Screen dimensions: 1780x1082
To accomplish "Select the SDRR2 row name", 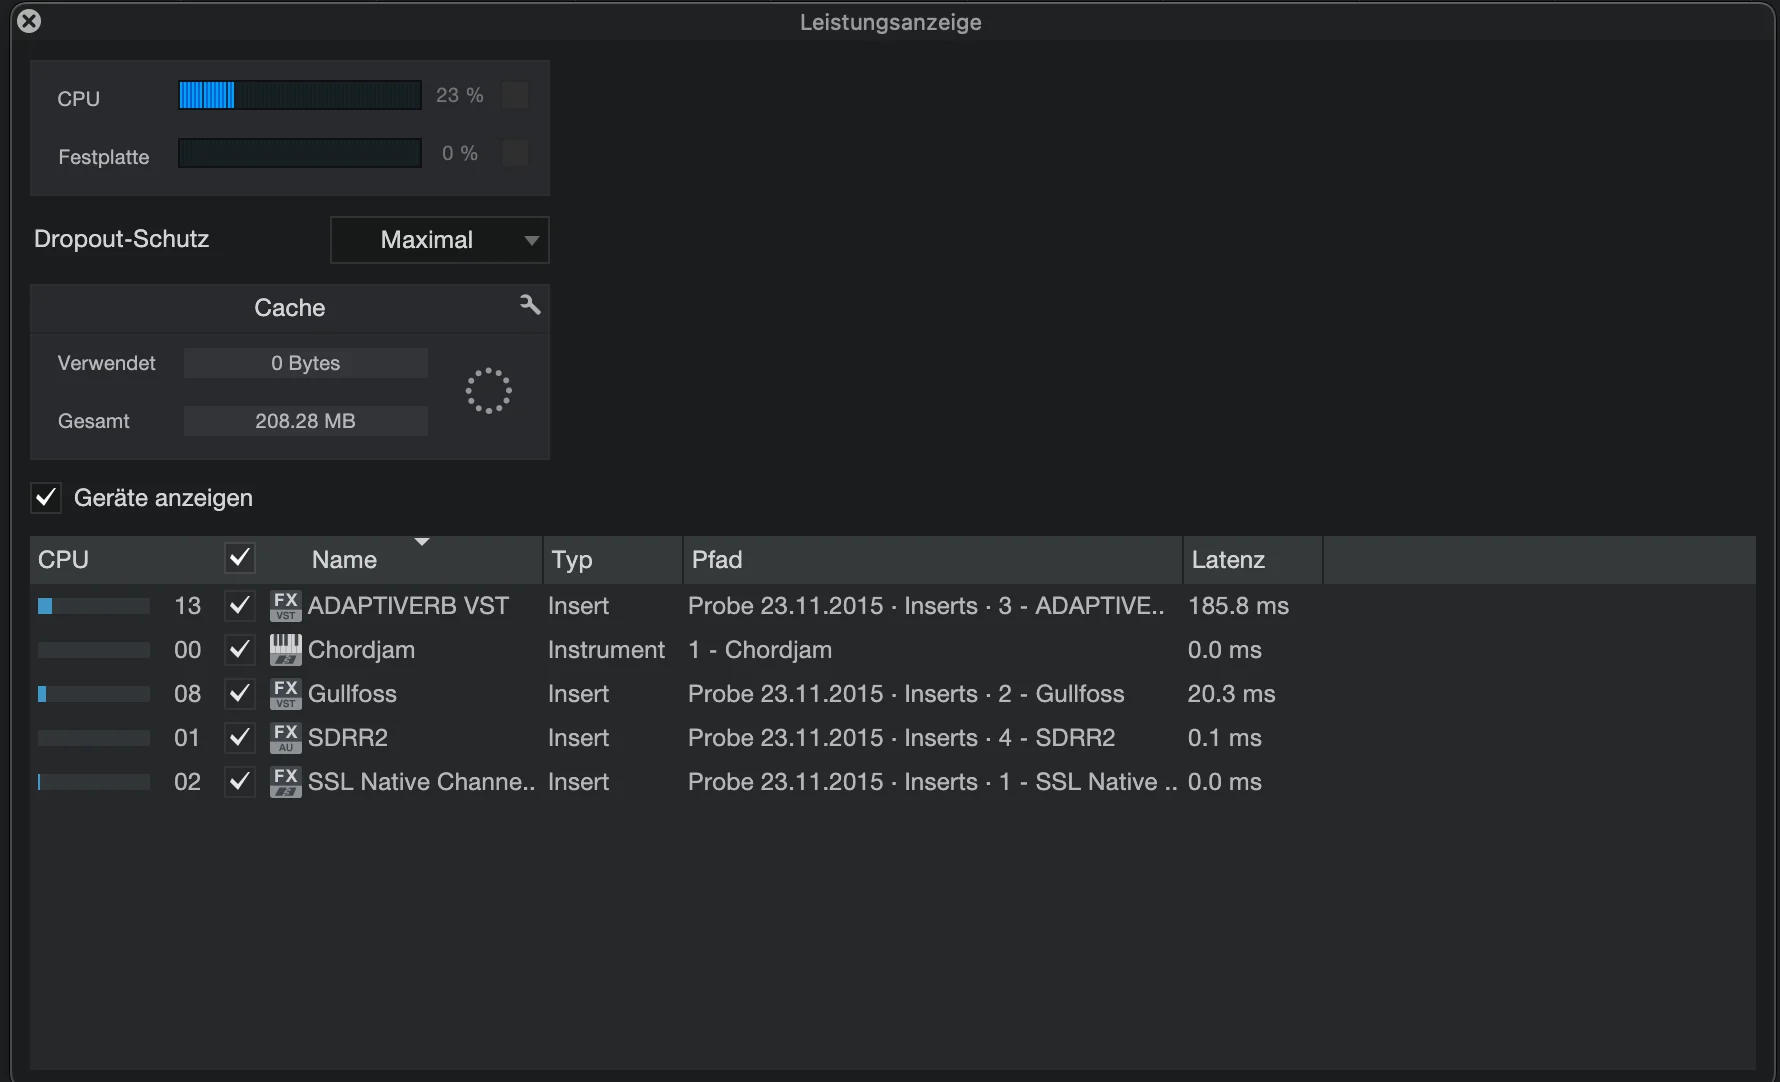I will 348,738.
